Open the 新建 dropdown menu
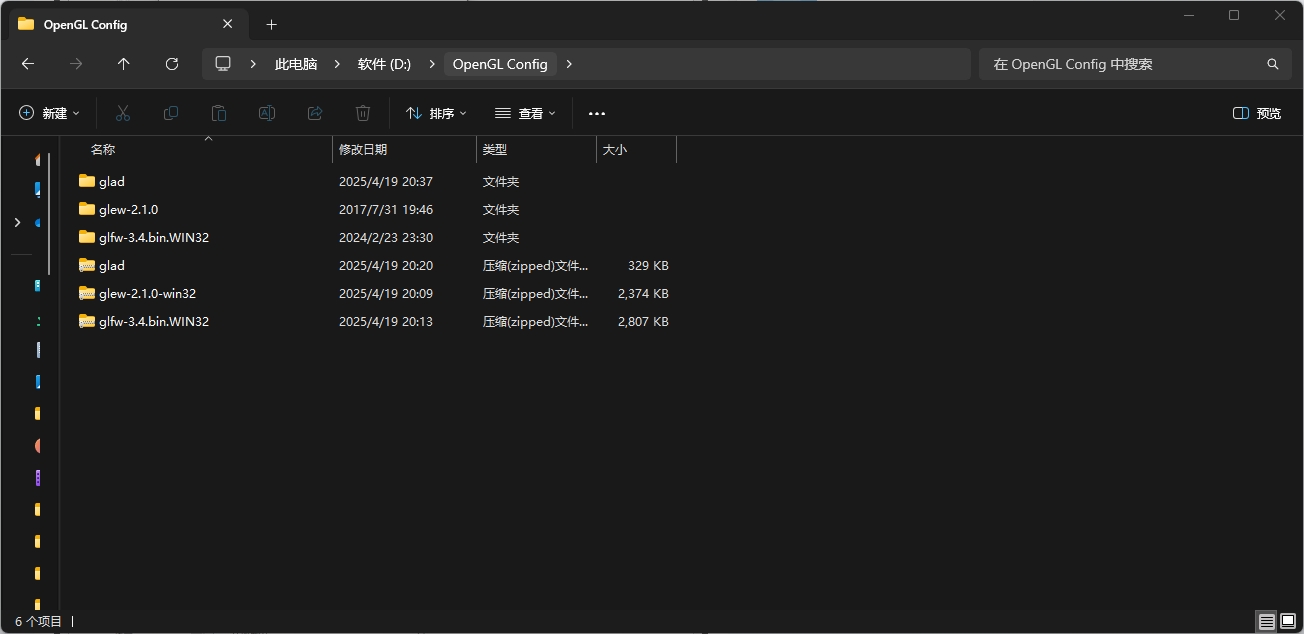1304x634 pixels. click(49, 113)
